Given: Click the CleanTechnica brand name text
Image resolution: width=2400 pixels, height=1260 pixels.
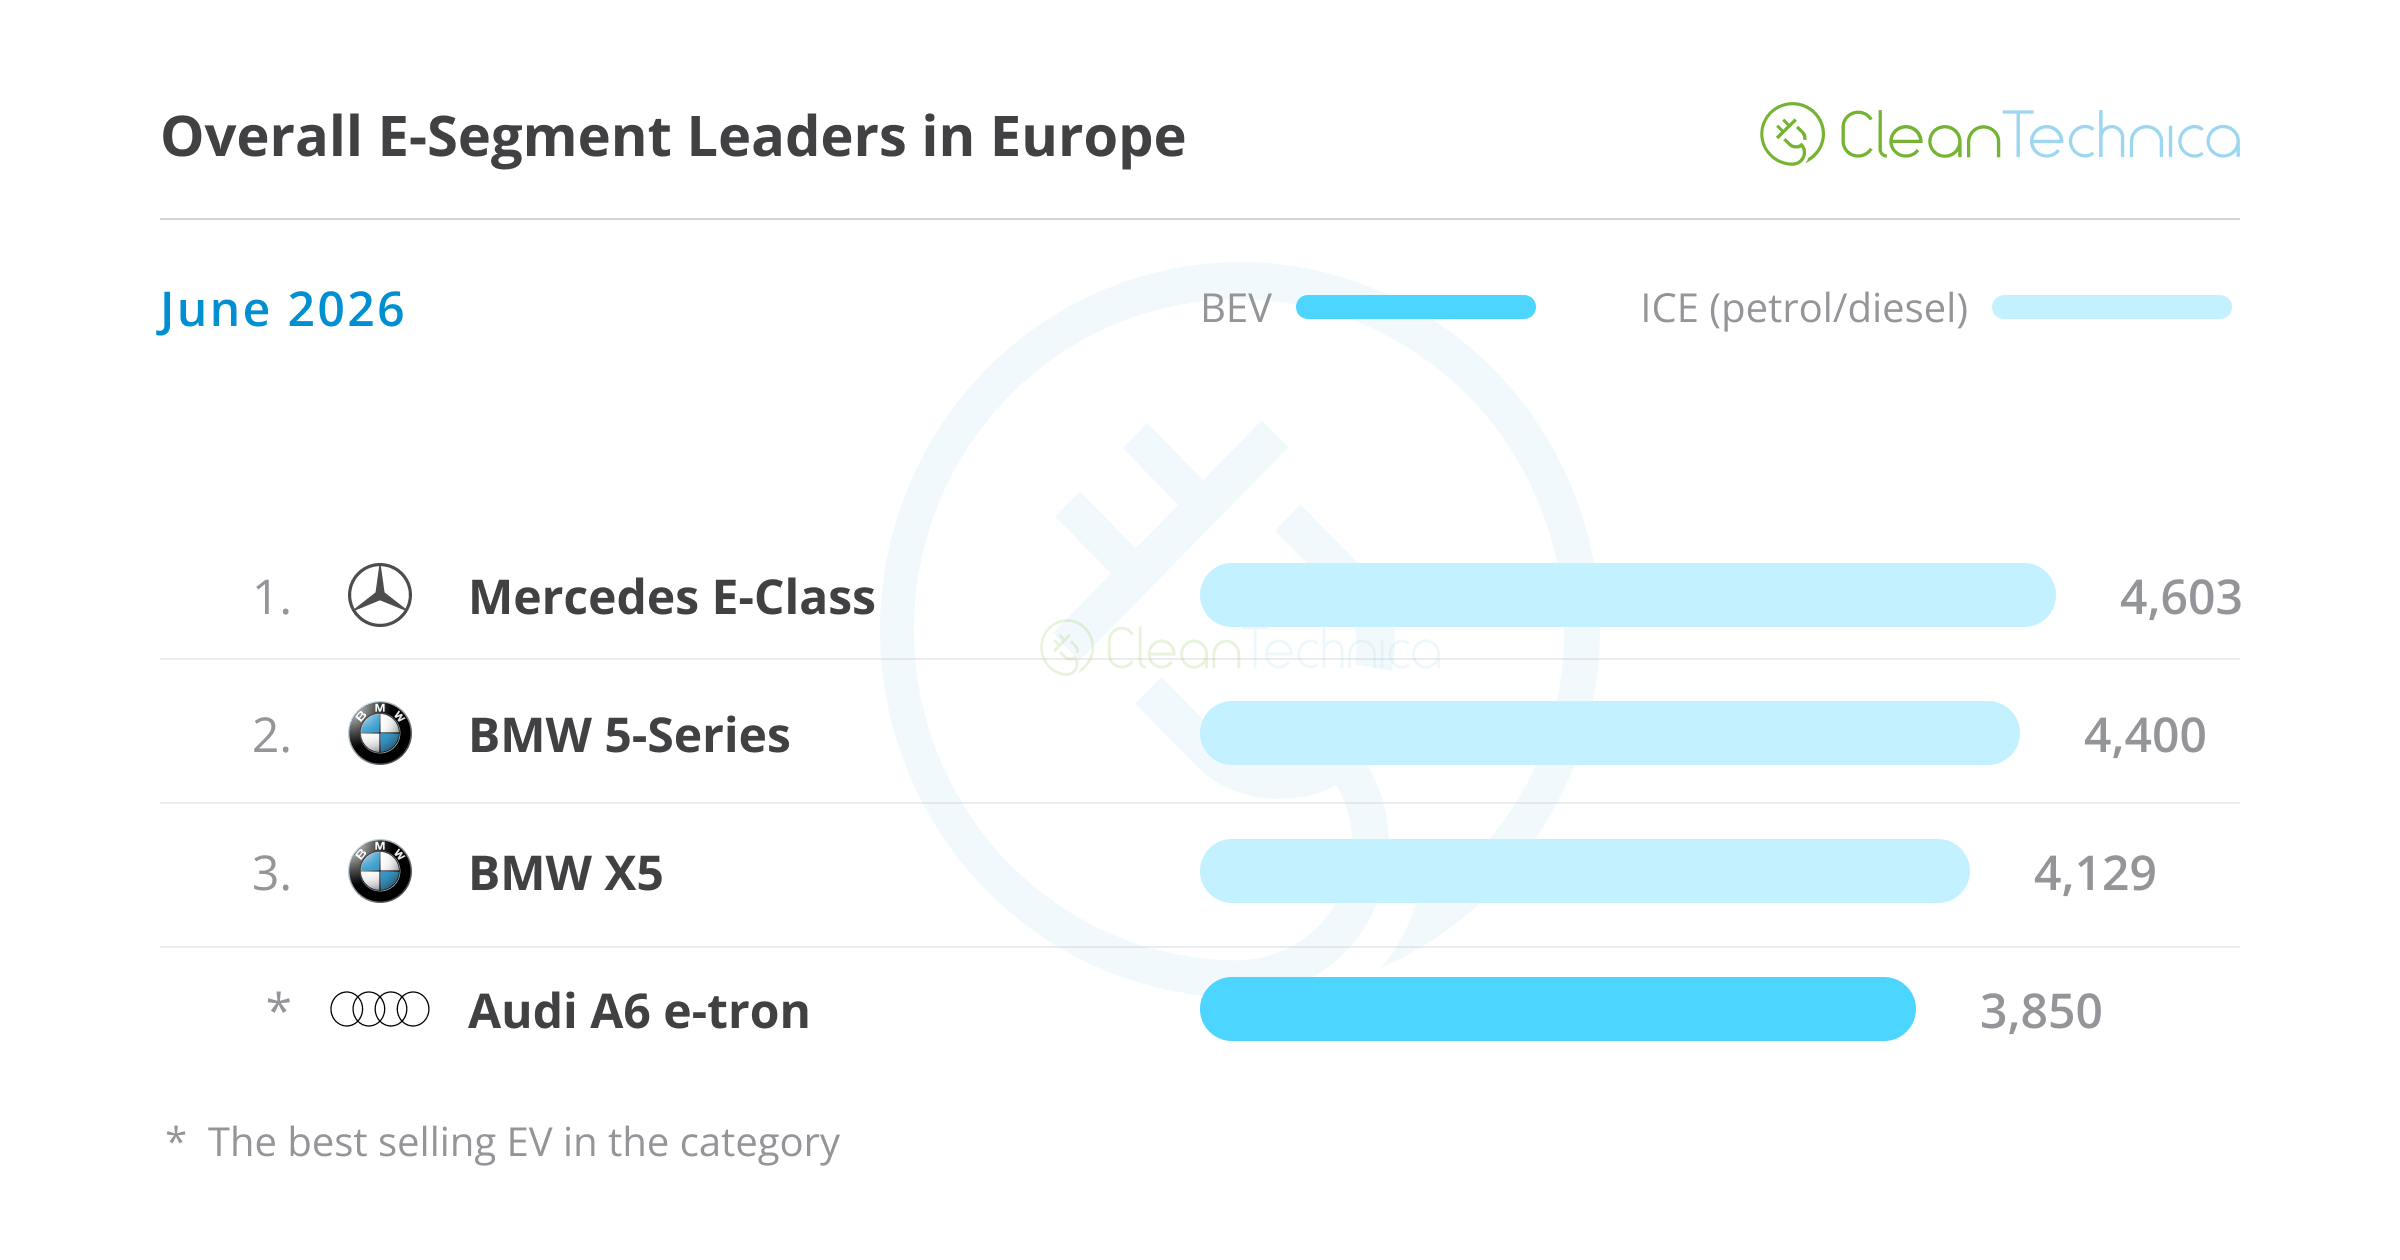Looking at the screenshot, I should (x=2040, y=136).
